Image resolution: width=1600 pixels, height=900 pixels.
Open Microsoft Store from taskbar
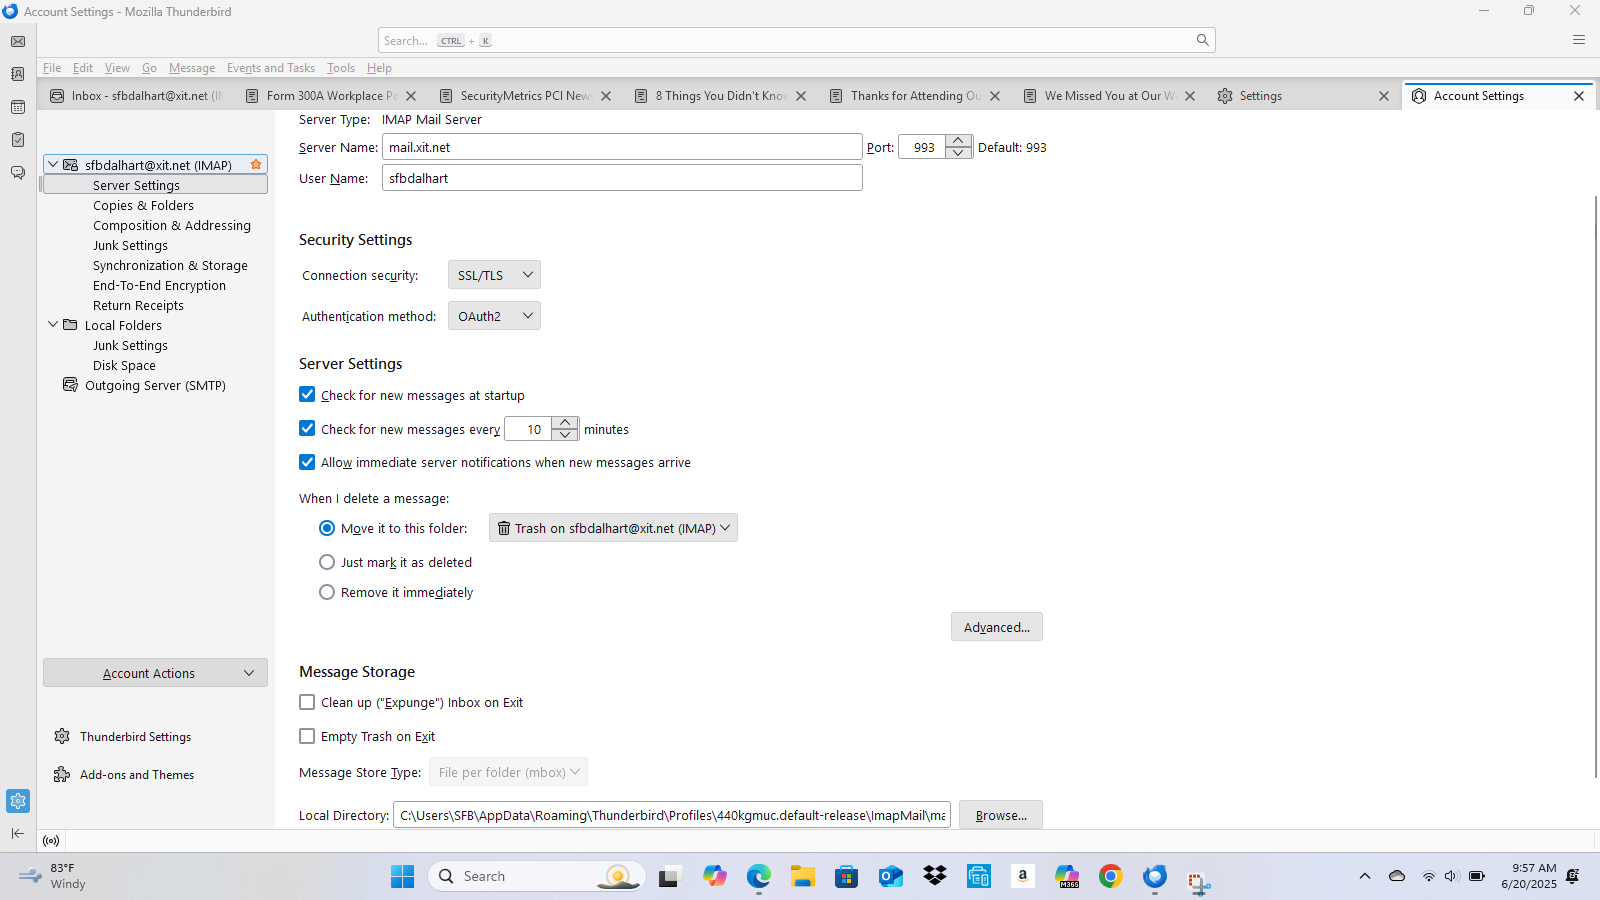coord(847,877)
